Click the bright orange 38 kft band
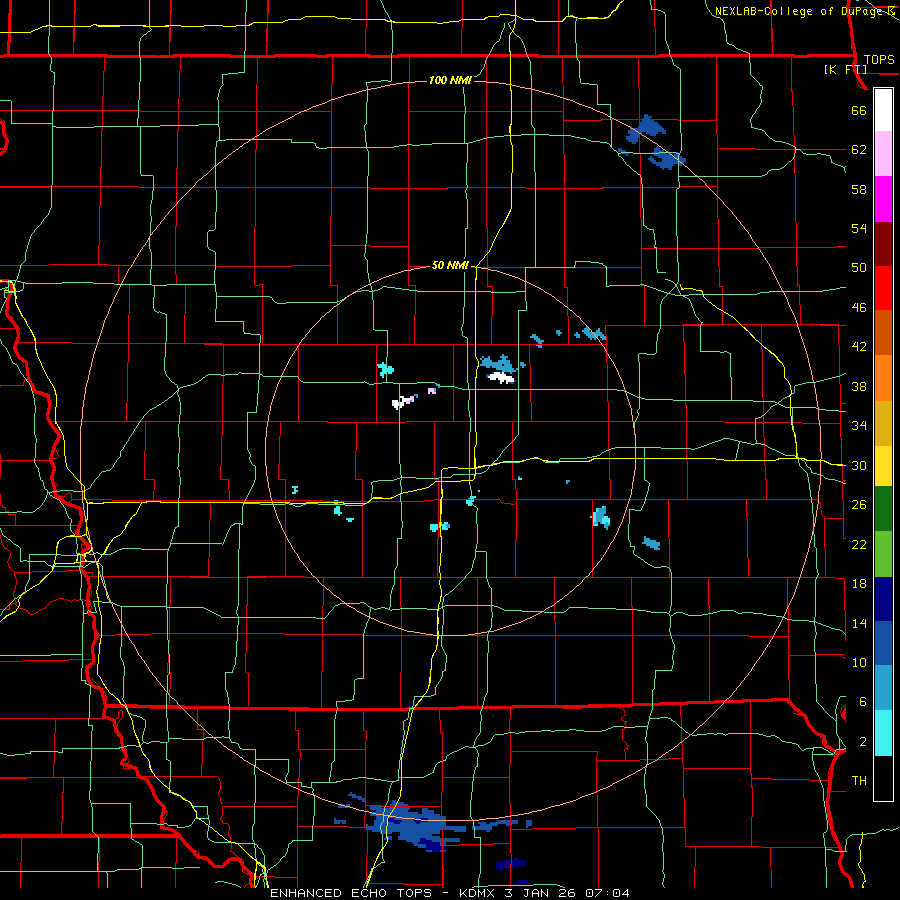The width and height of the screenshot is (900, 900). click(883, 378)
